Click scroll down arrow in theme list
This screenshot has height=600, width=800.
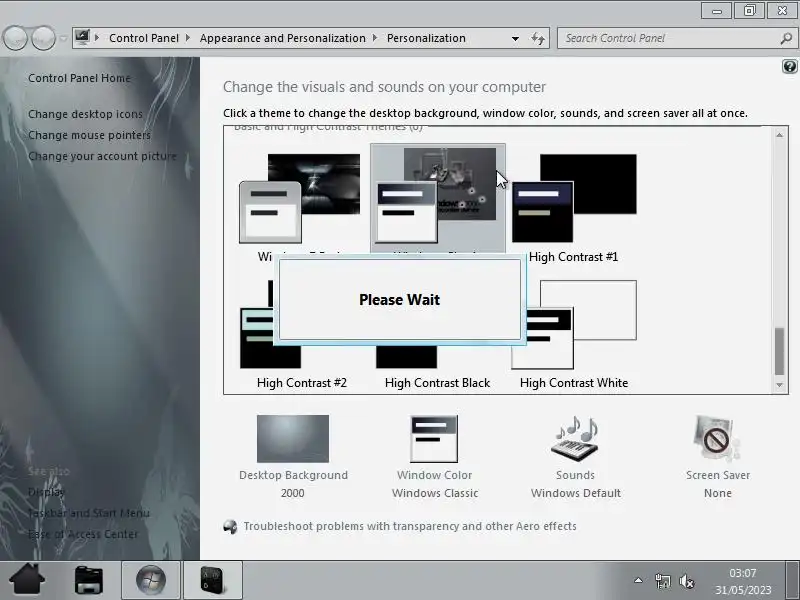pos(779,385)
